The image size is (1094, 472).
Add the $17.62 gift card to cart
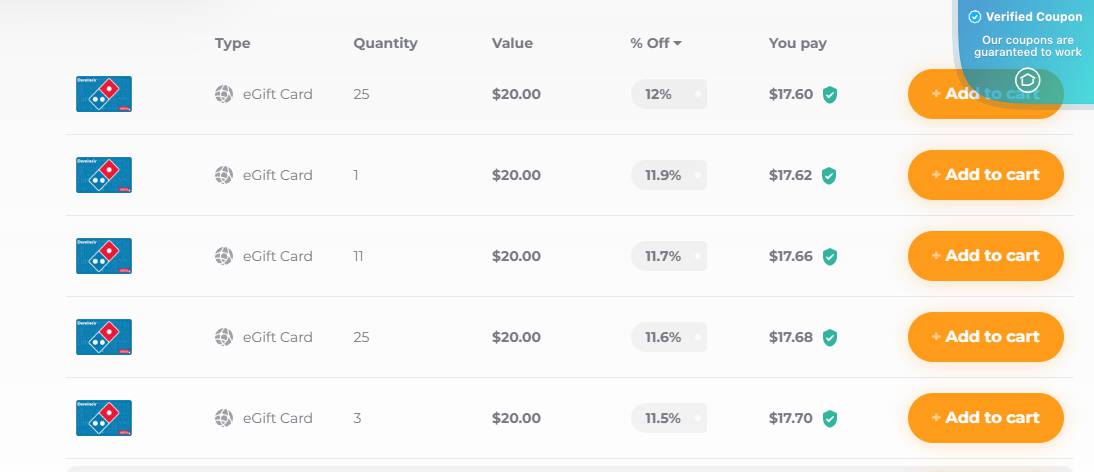click(x=985, y=175)
